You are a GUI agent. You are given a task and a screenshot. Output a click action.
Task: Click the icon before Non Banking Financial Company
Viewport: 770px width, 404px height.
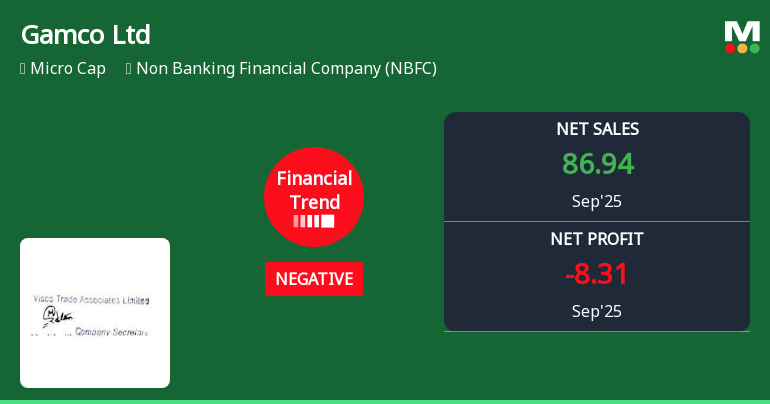[x=129, y=69]
